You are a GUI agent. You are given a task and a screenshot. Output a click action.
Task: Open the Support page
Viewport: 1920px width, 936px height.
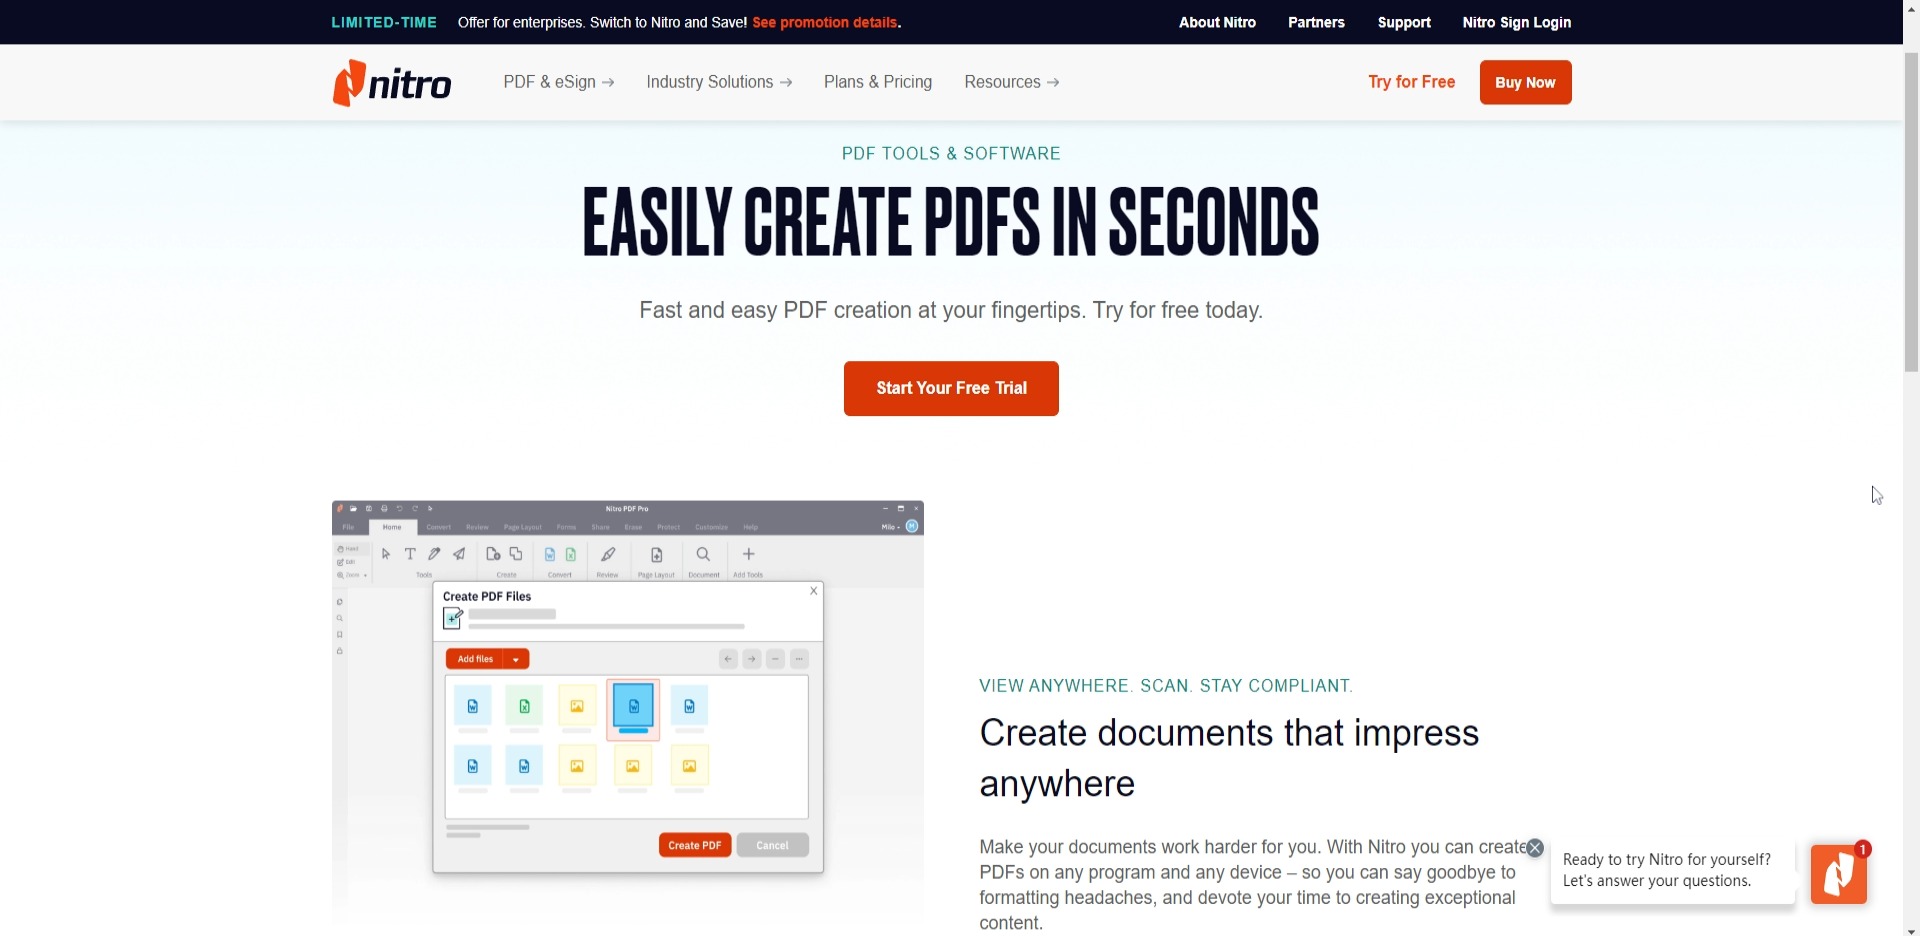[x=1404, y=22]
